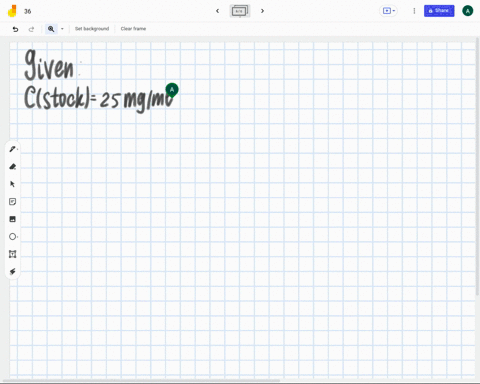480x384 pixels.
Task: Click the vertical scrollbar on right edge
Action: [x=478, y=167]
